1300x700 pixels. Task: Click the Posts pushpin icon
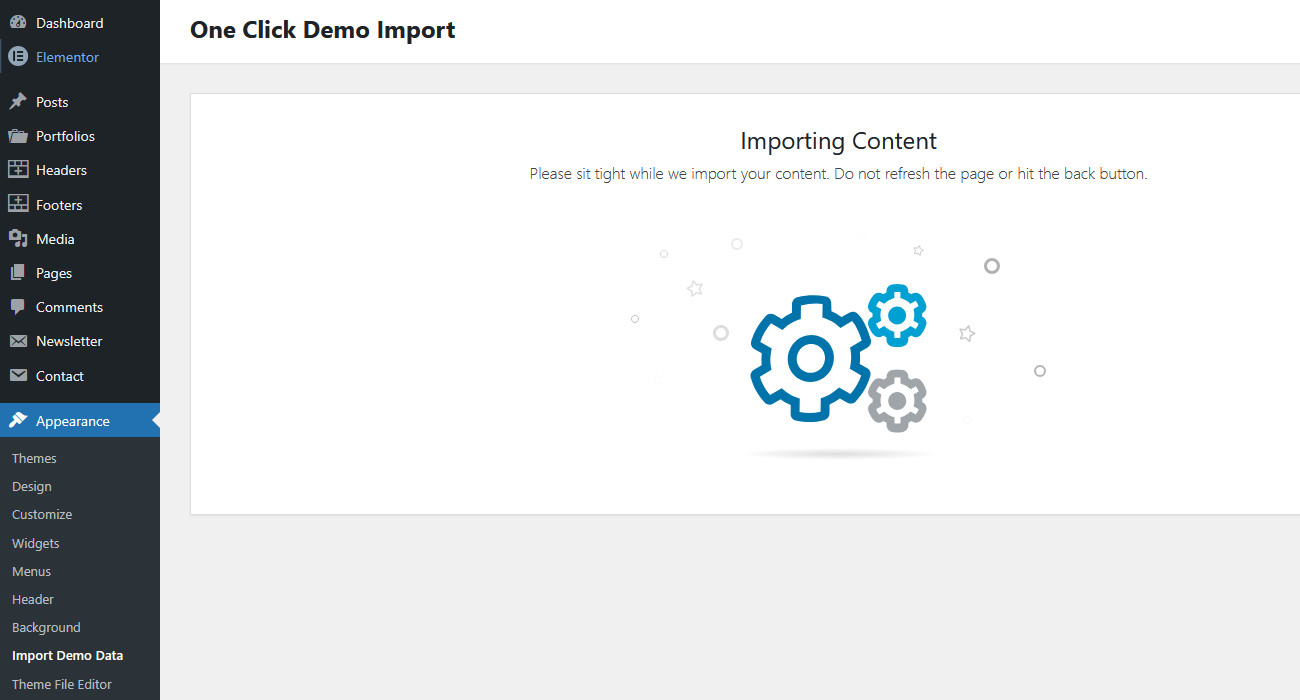click(x=17, y=101)
